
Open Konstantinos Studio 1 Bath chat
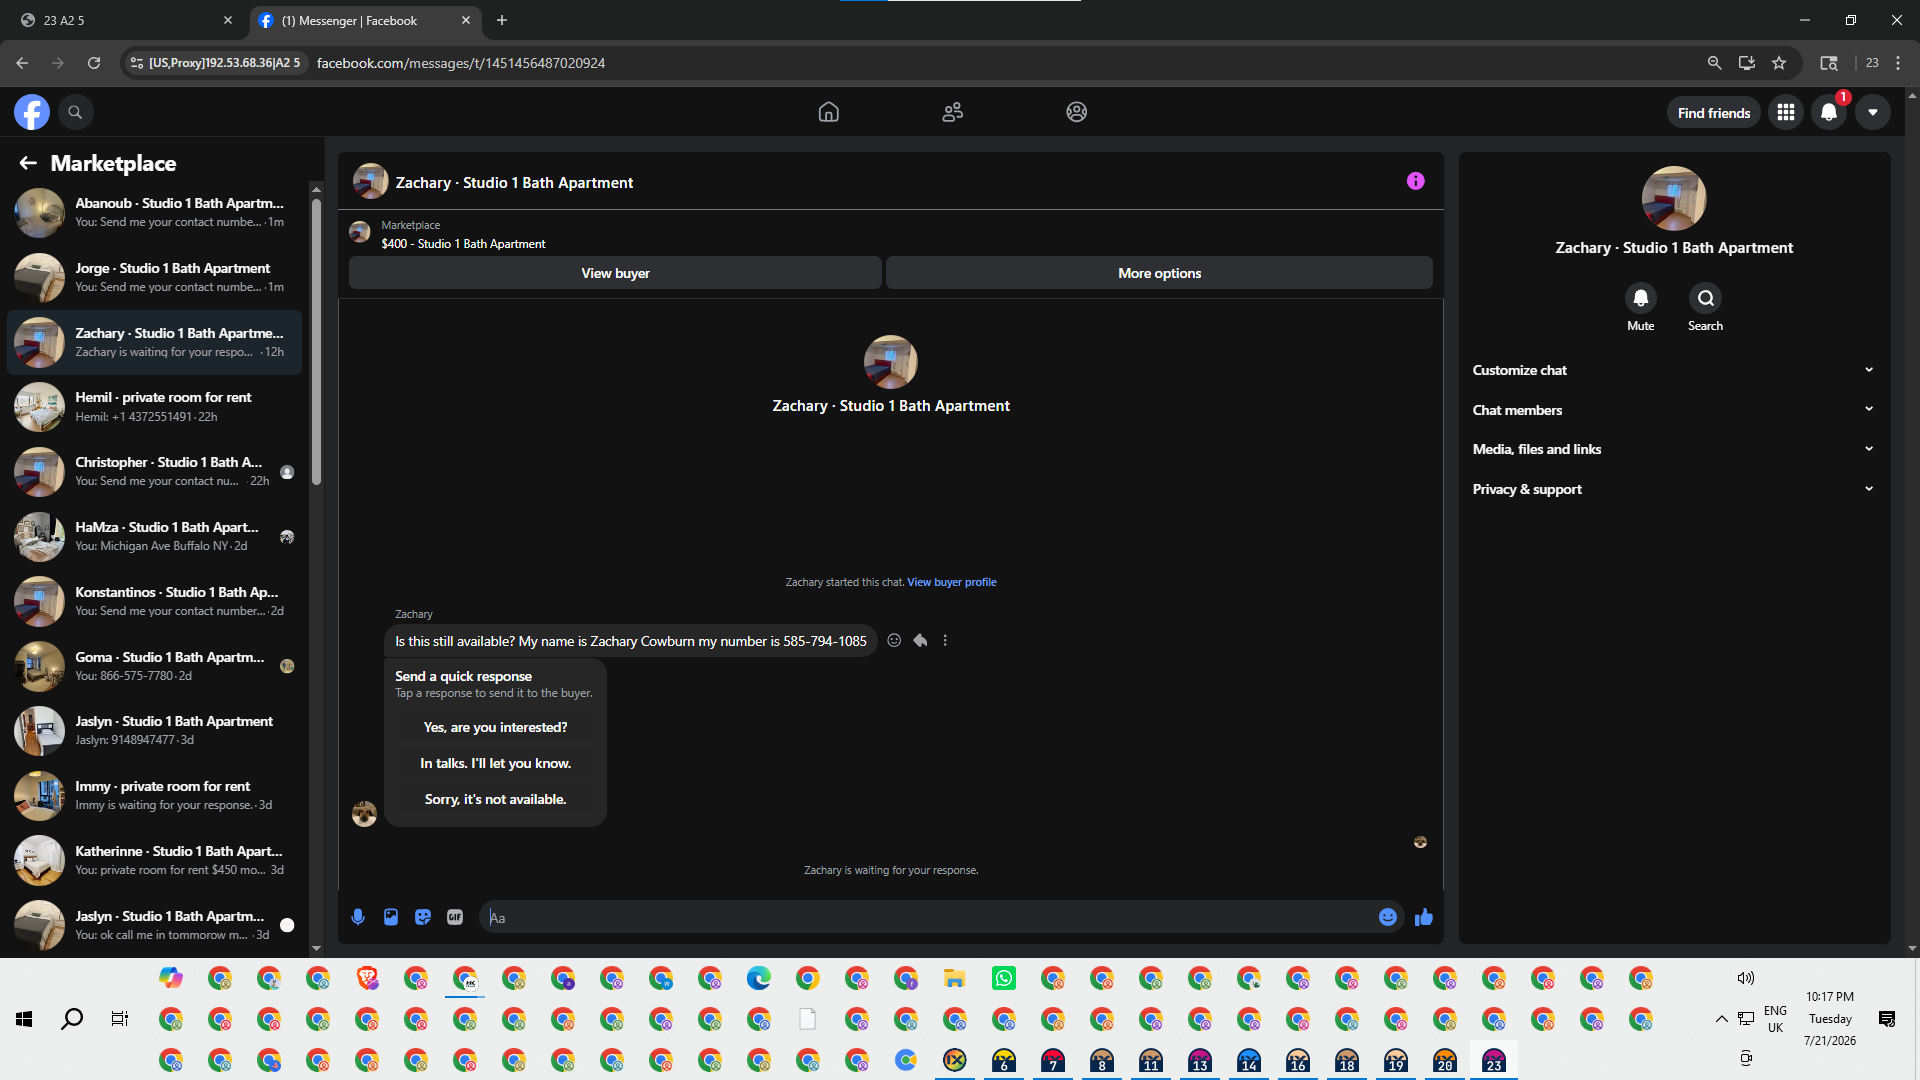click(155, 601)
